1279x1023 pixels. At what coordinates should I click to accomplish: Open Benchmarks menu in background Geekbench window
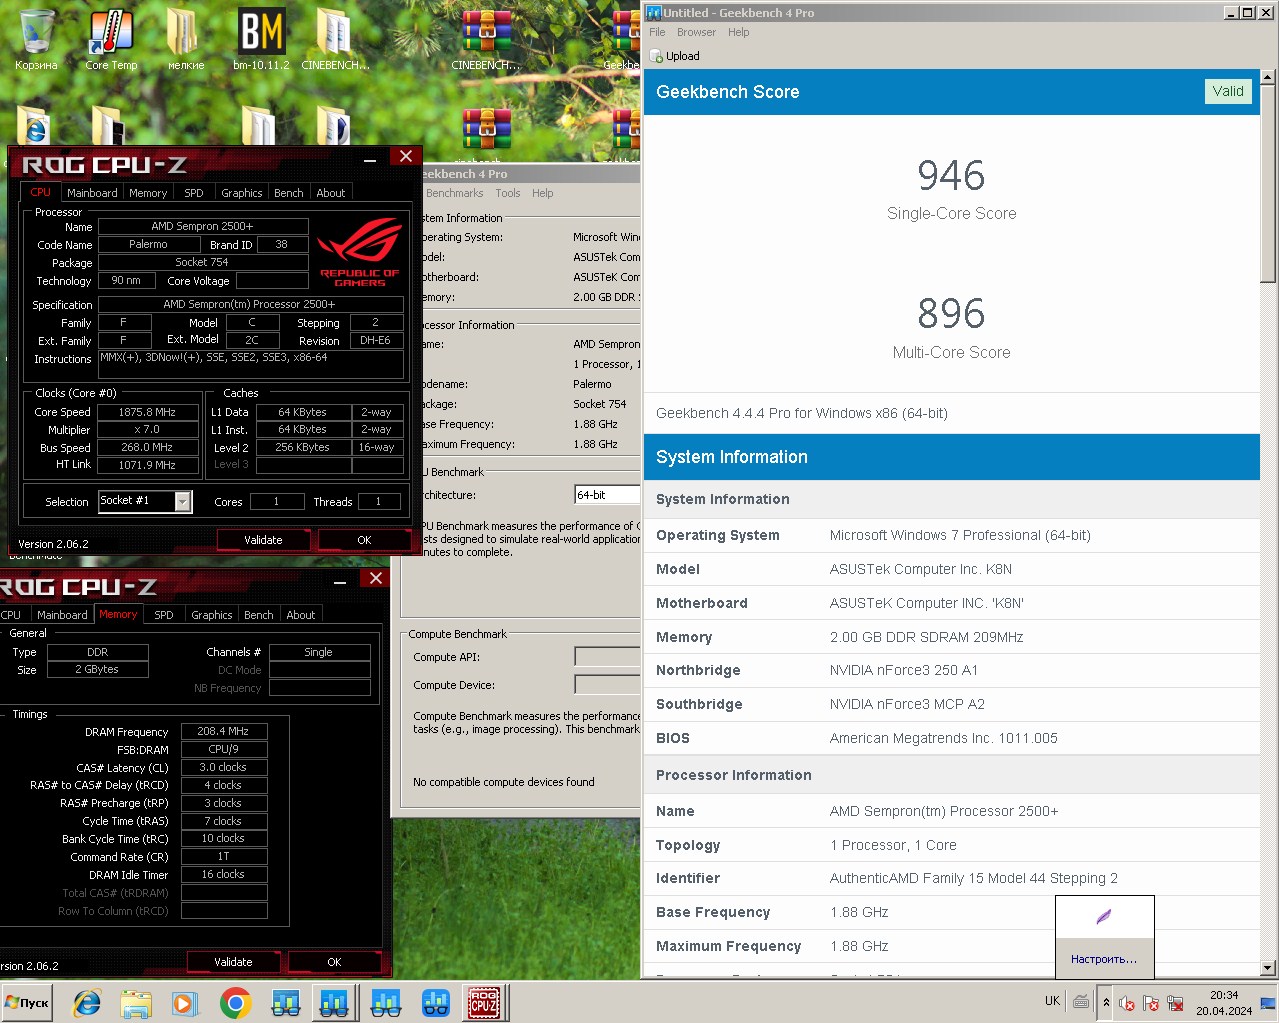454,193
